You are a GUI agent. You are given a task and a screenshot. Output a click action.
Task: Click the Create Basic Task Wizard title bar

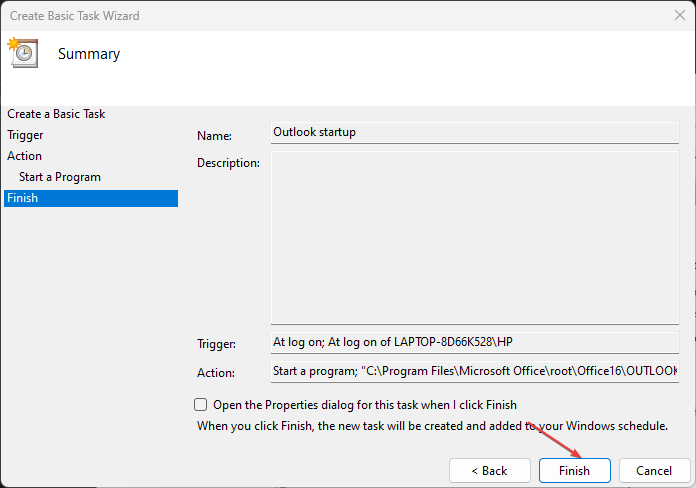point(300,14)
